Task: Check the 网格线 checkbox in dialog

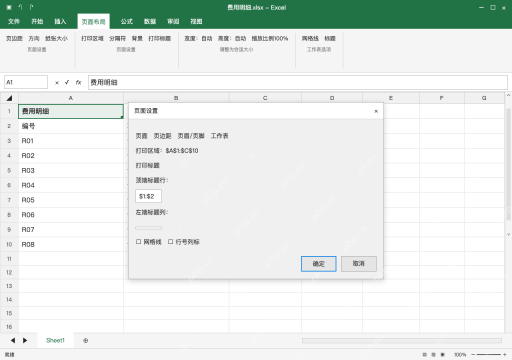Action: tap(138, 242)
